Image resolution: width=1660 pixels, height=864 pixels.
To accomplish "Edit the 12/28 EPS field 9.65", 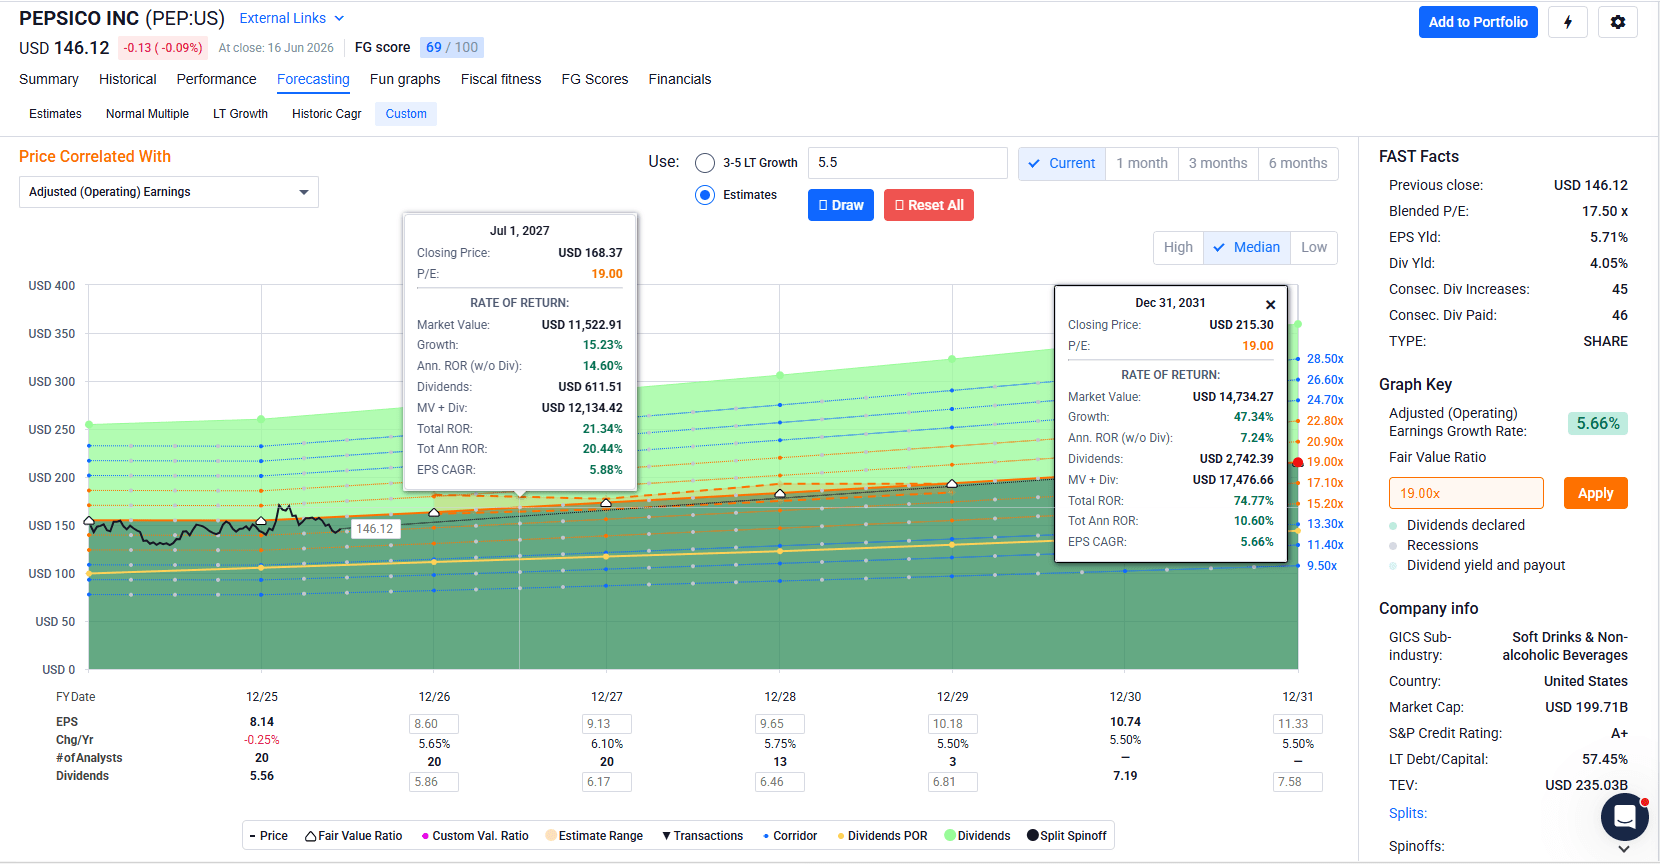I will click(x=780, y=724).
